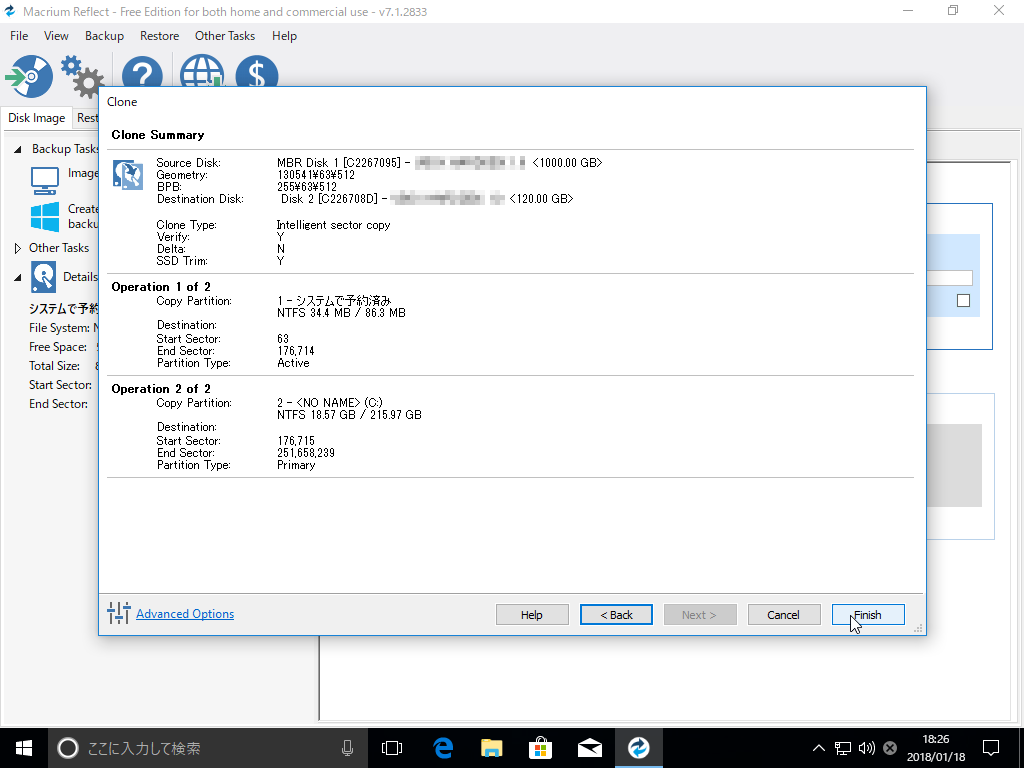Click the Macrium Reflect taskbar icon
The height and width of the screenshot is (768, 1024).
point(639,748)
